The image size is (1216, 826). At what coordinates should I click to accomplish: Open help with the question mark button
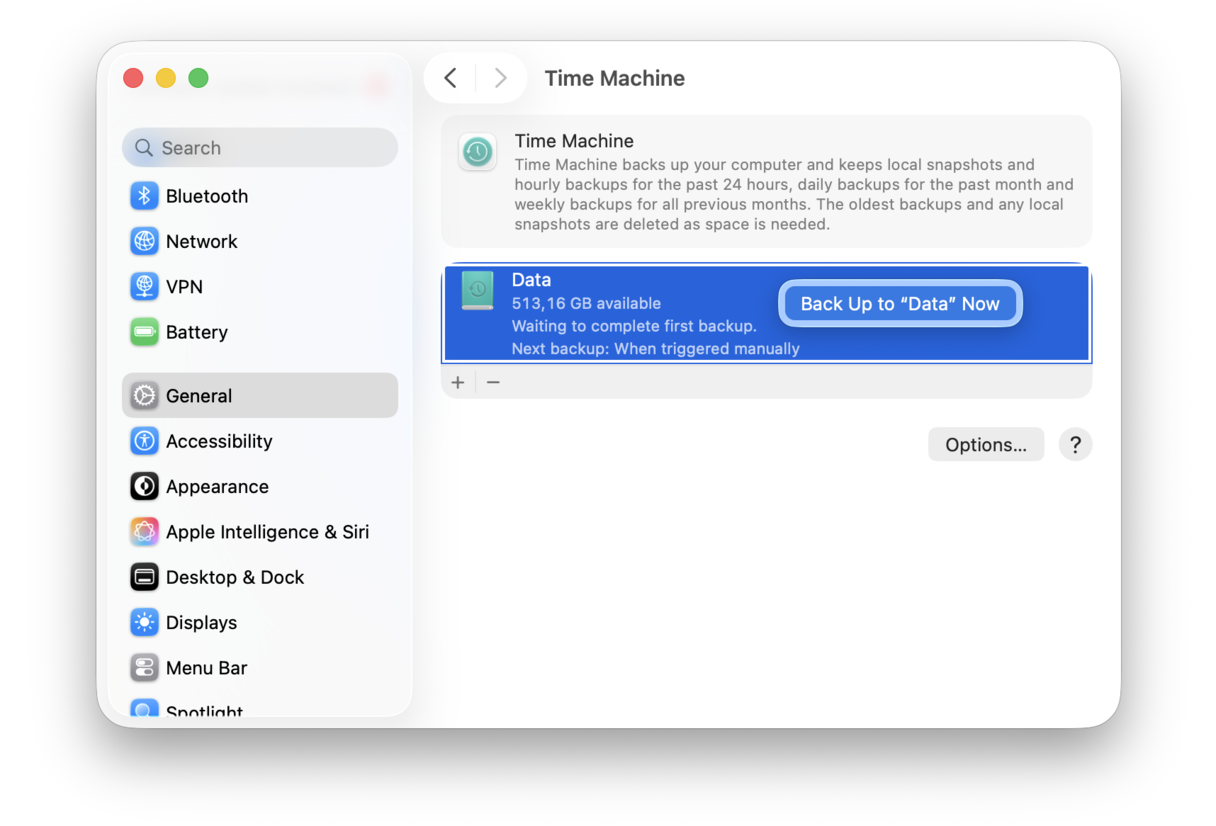[1076, 445]
